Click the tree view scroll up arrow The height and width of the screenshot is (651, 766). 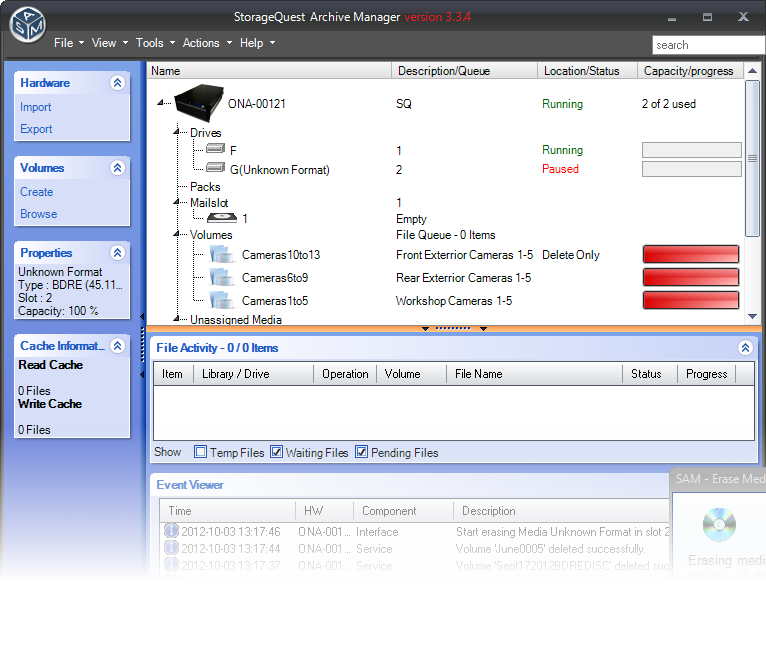pyautogui.click(x=752, y=71)
